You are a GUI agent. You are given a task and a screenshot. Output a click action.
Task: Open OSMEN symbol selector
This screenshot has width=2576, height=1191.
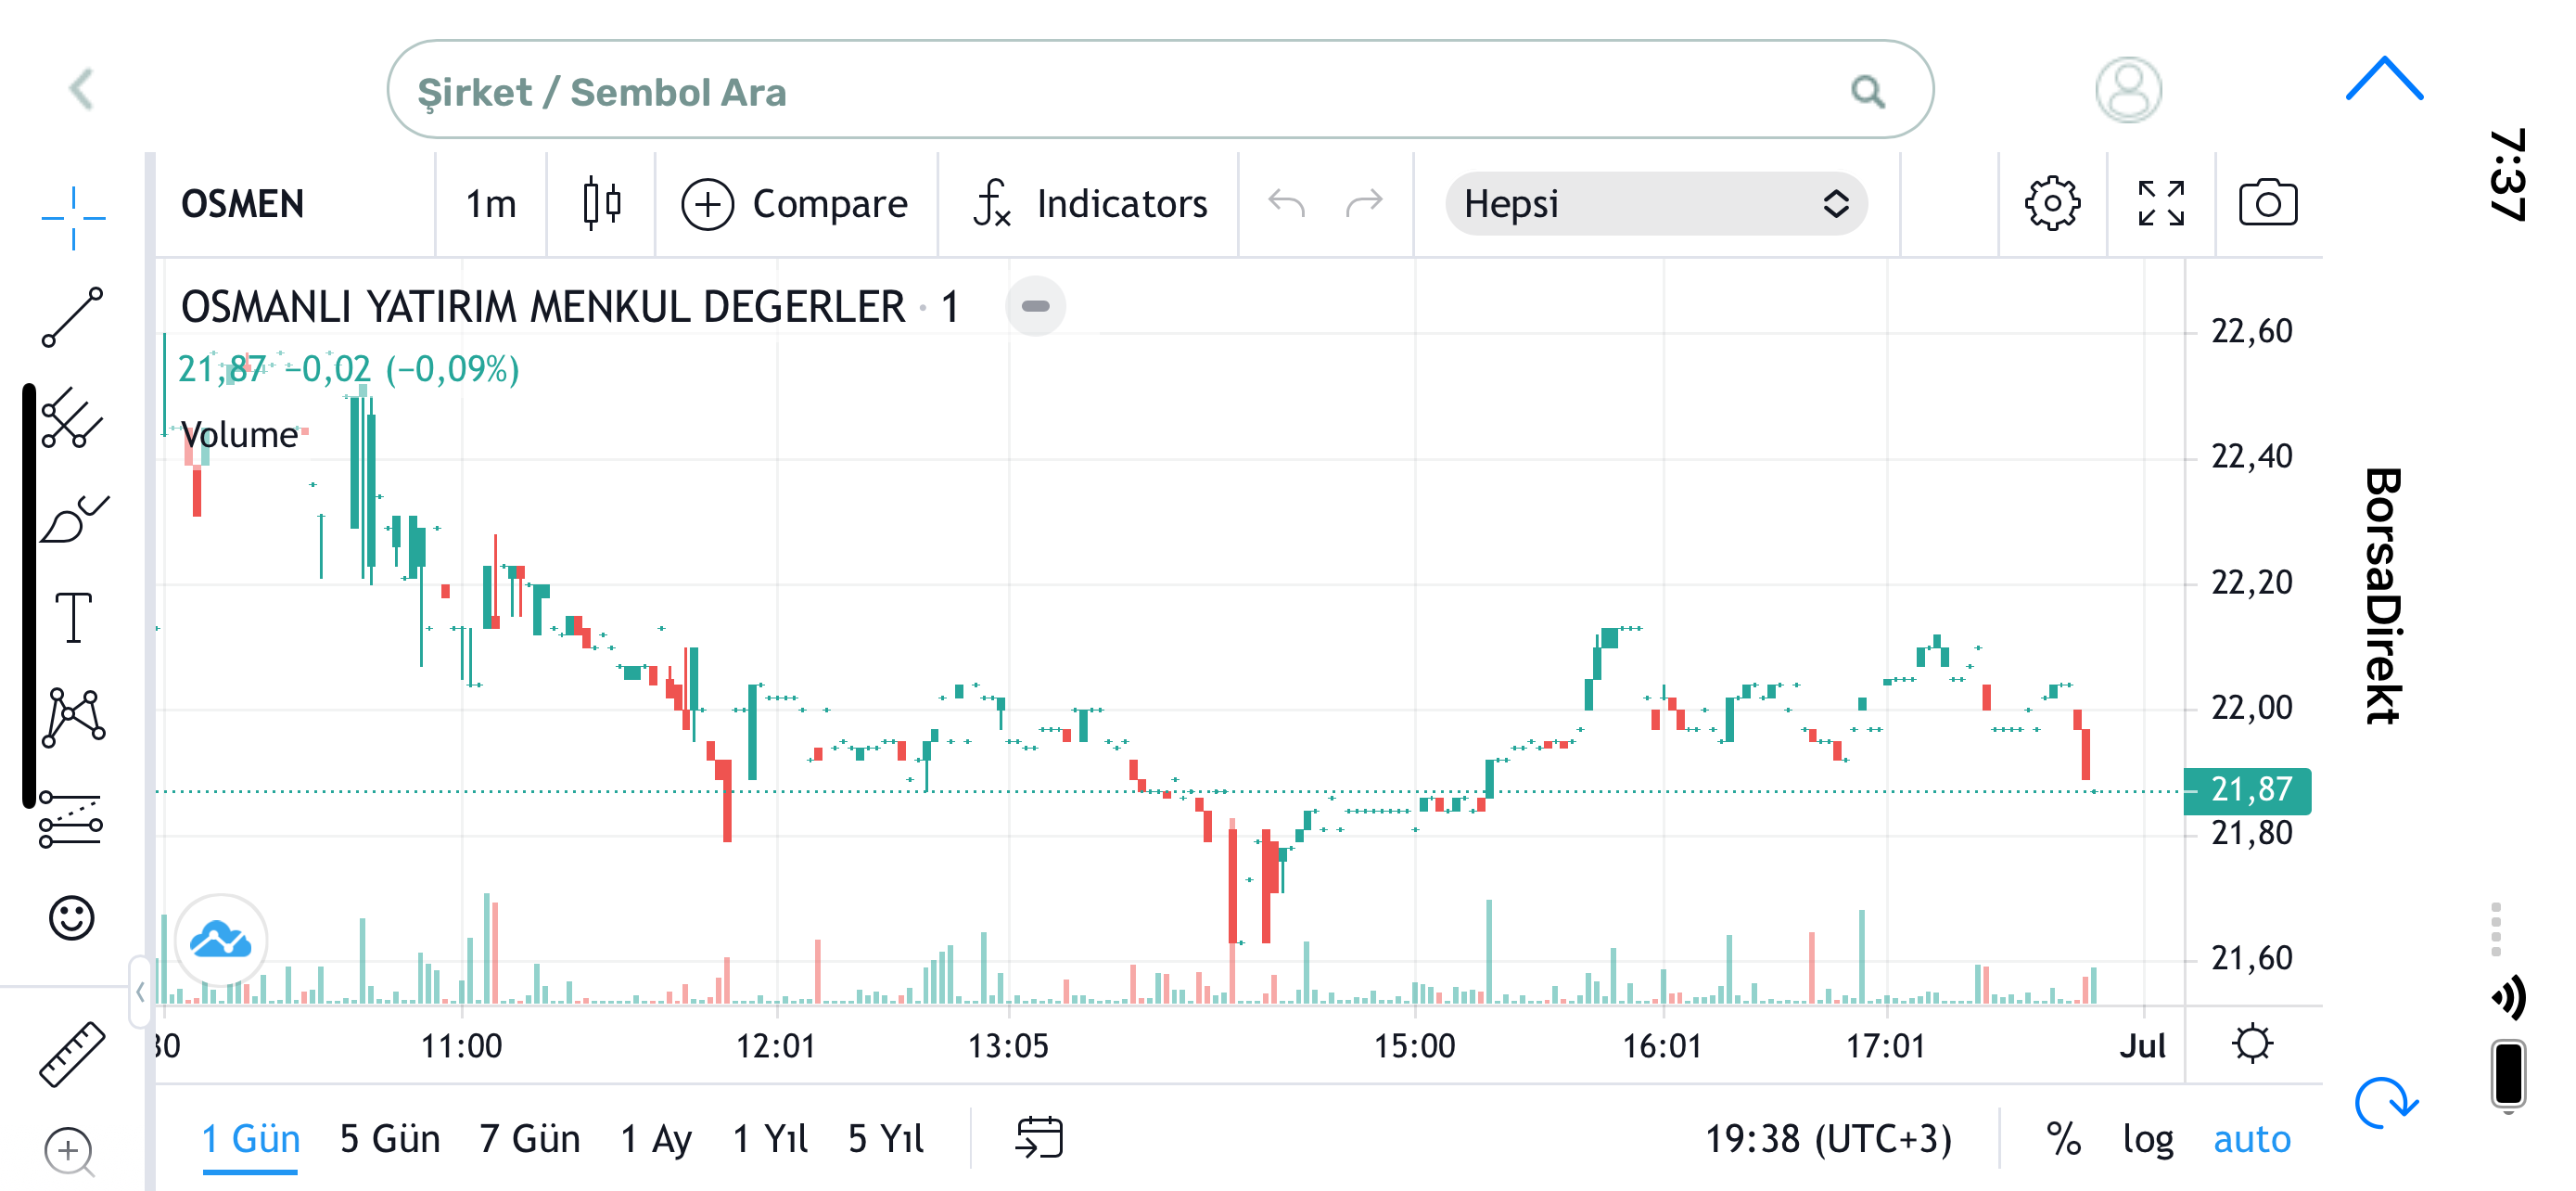242,204
